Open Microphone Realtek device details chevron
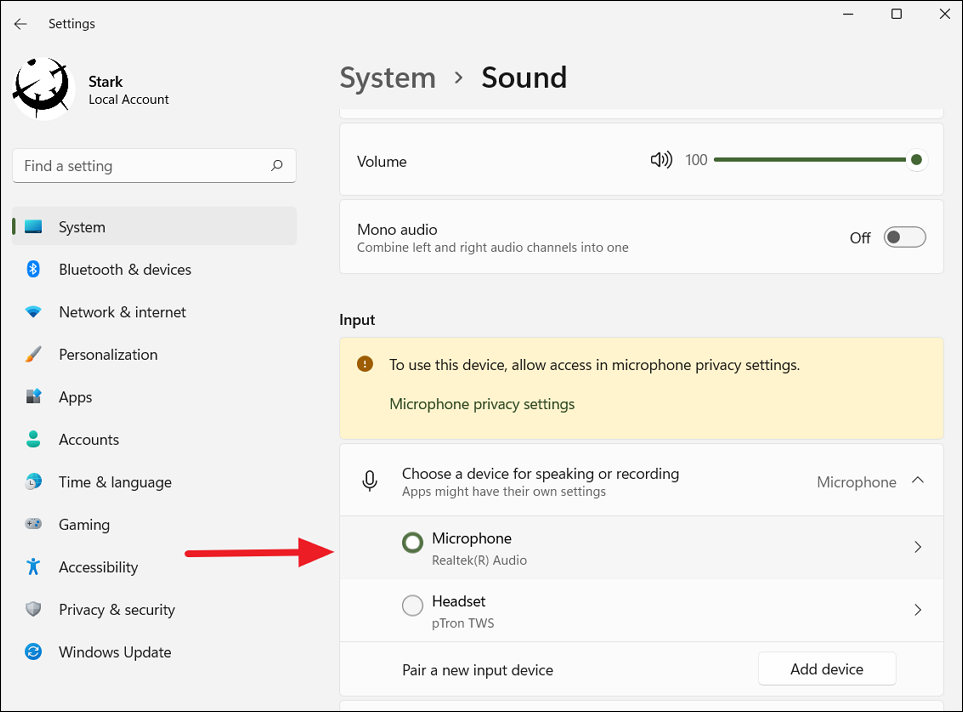Screen dimensions: 963x712 tap(917, 548)
